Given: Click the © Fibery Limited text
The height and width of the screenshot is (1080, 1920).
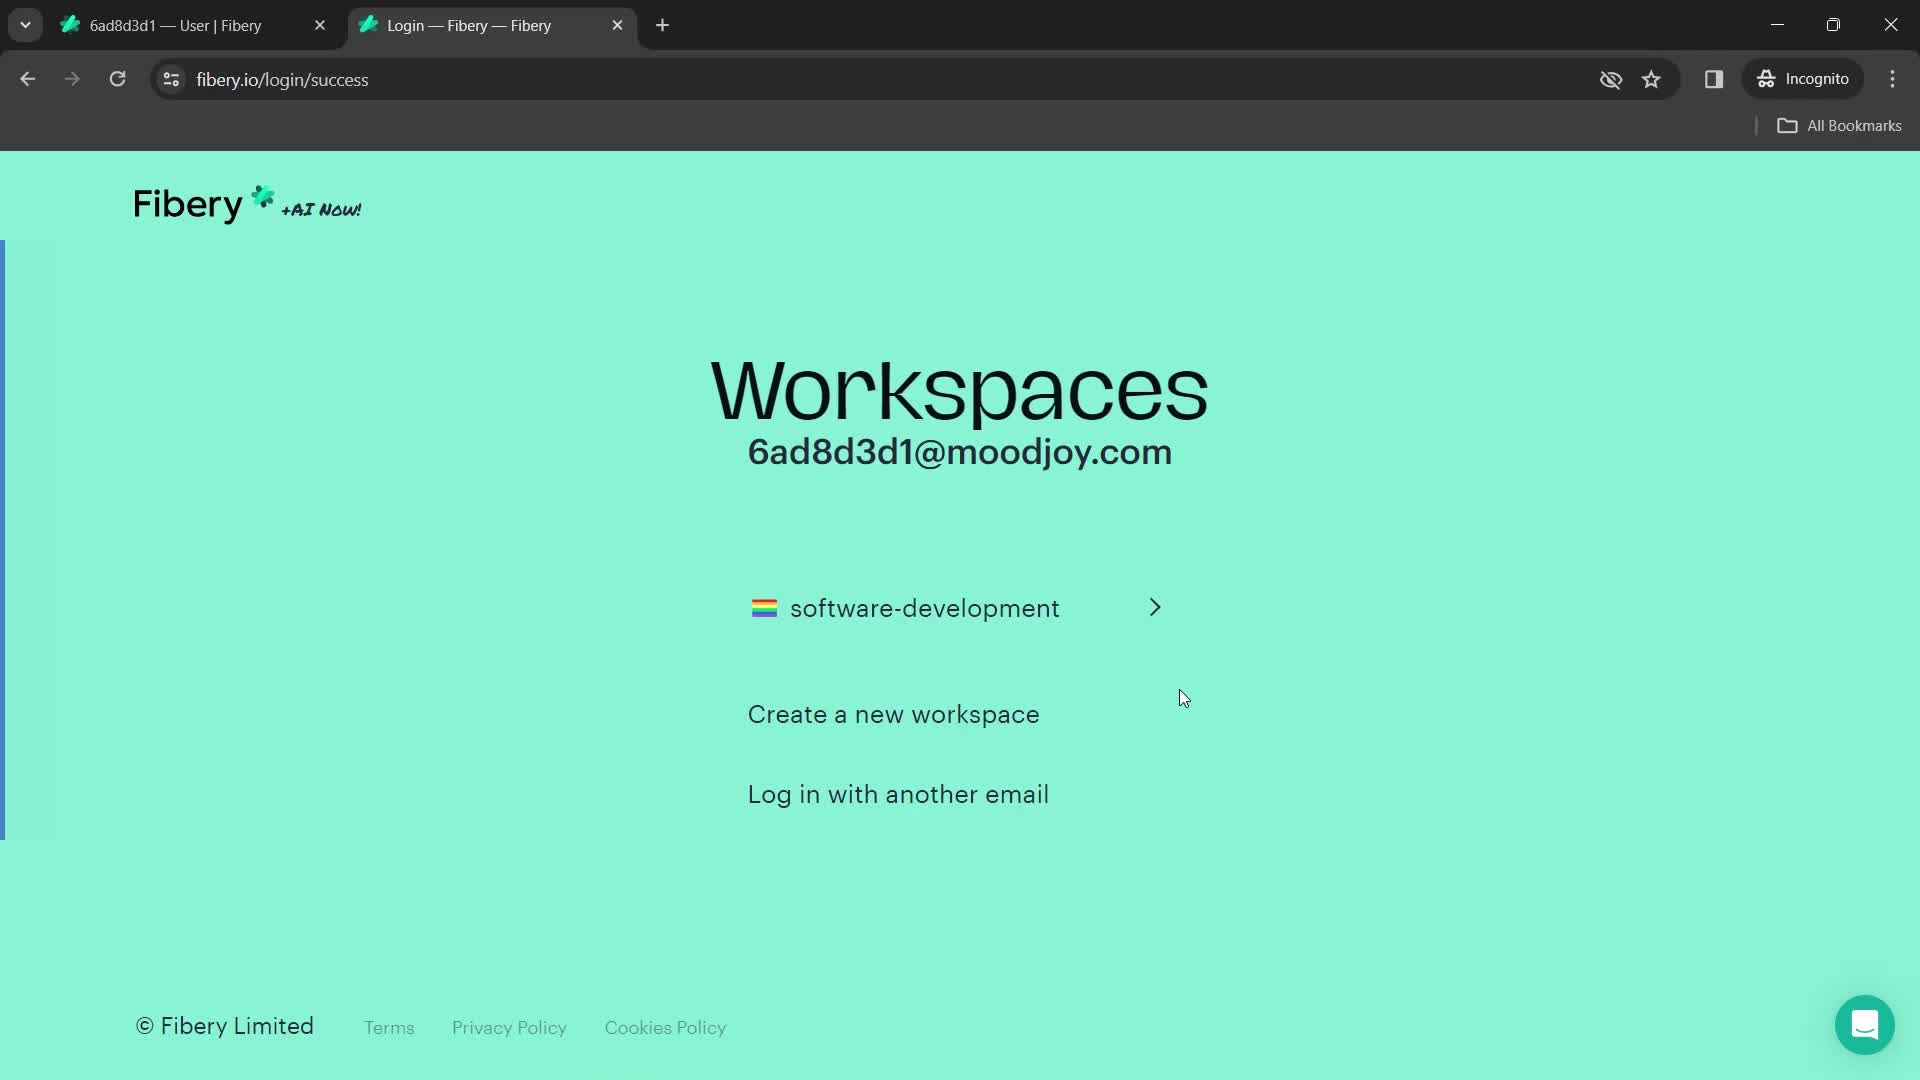Looking at the screenshot, I should [x=225, y=1027].
